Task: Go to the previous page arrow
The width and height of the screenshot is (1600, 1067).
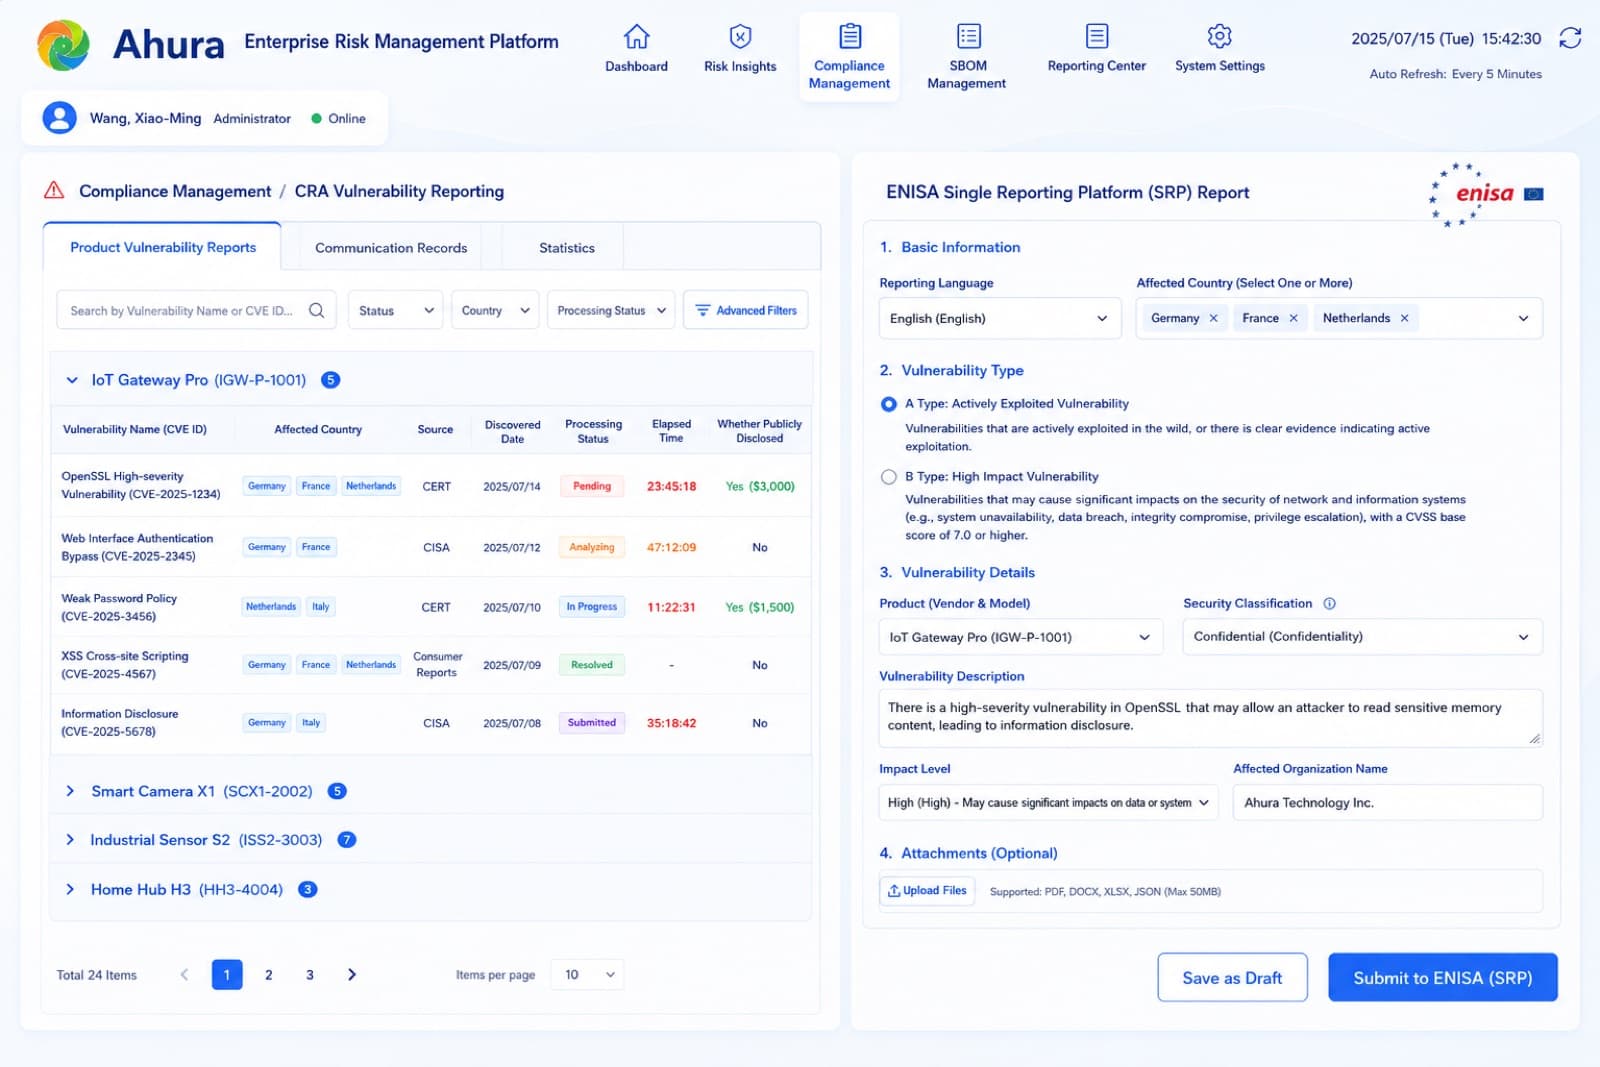Action: 184,974
